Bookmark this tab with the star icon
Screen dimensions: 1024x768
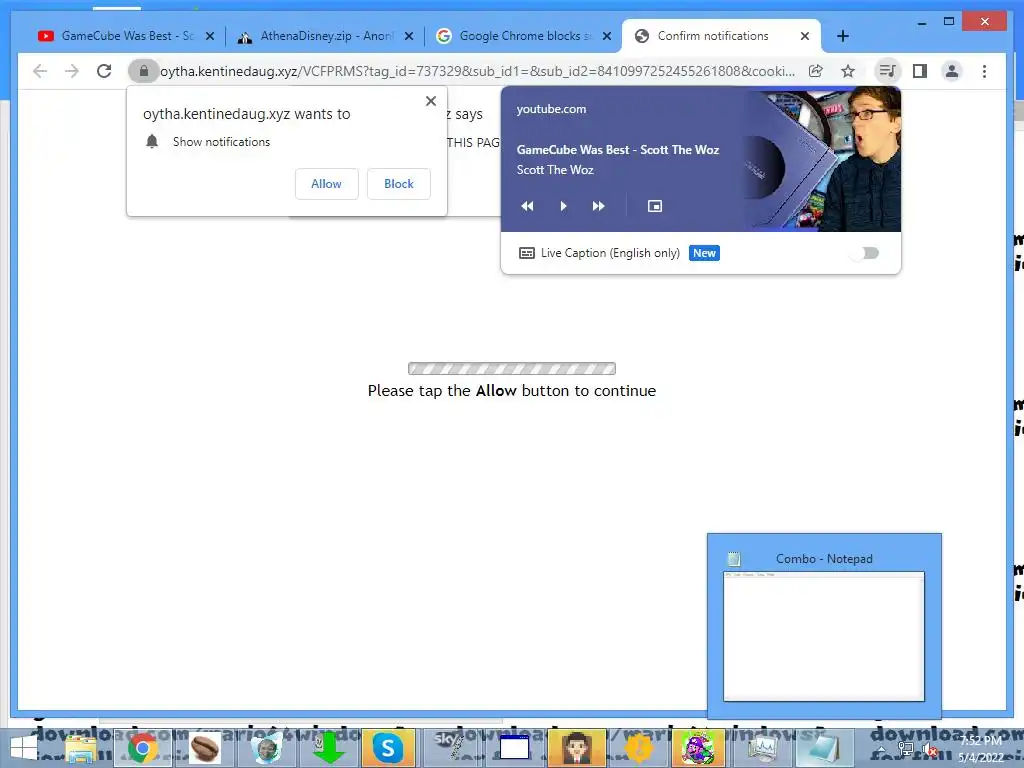848,71
